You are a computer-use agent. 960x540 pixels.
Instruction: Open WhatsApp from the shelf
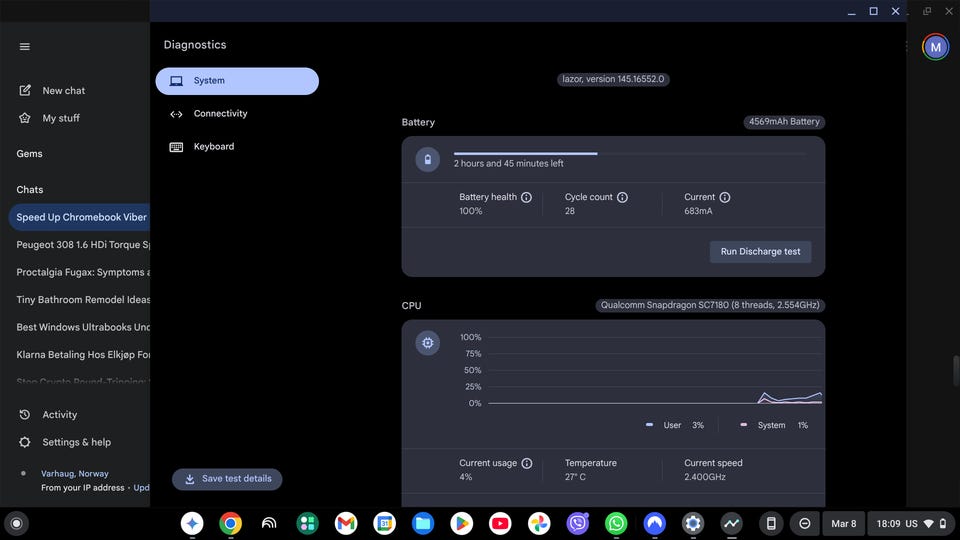(616, 523)
